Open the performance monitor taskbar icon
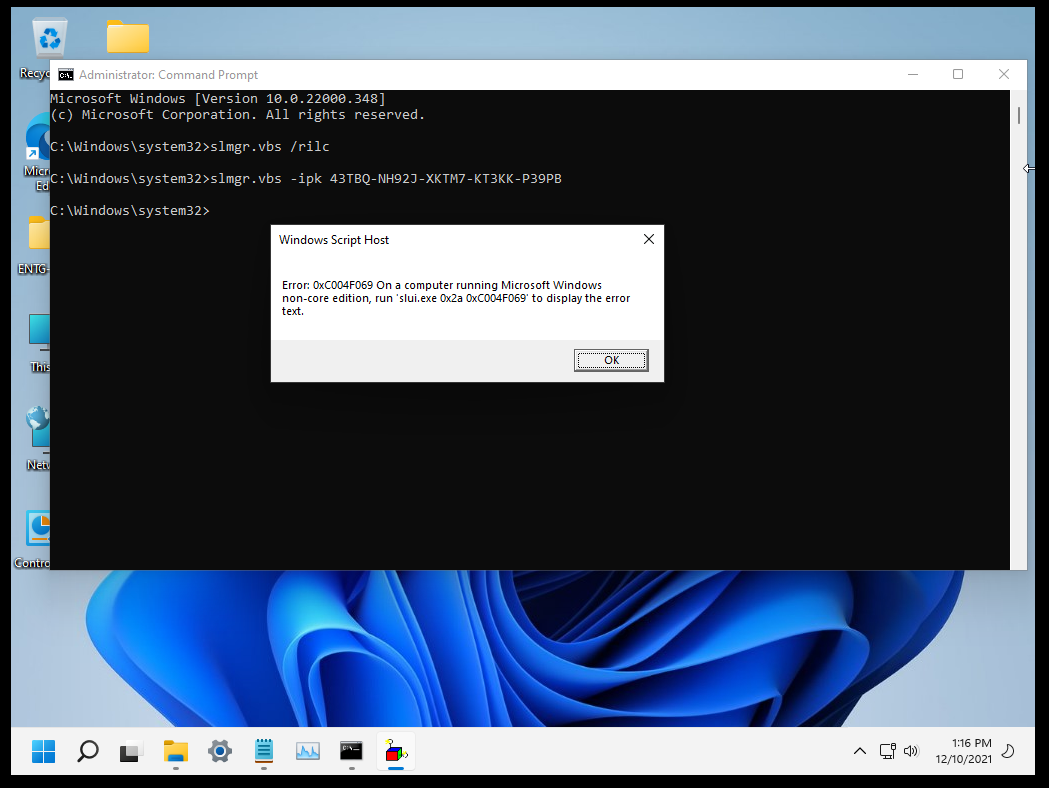 (308, 751)
